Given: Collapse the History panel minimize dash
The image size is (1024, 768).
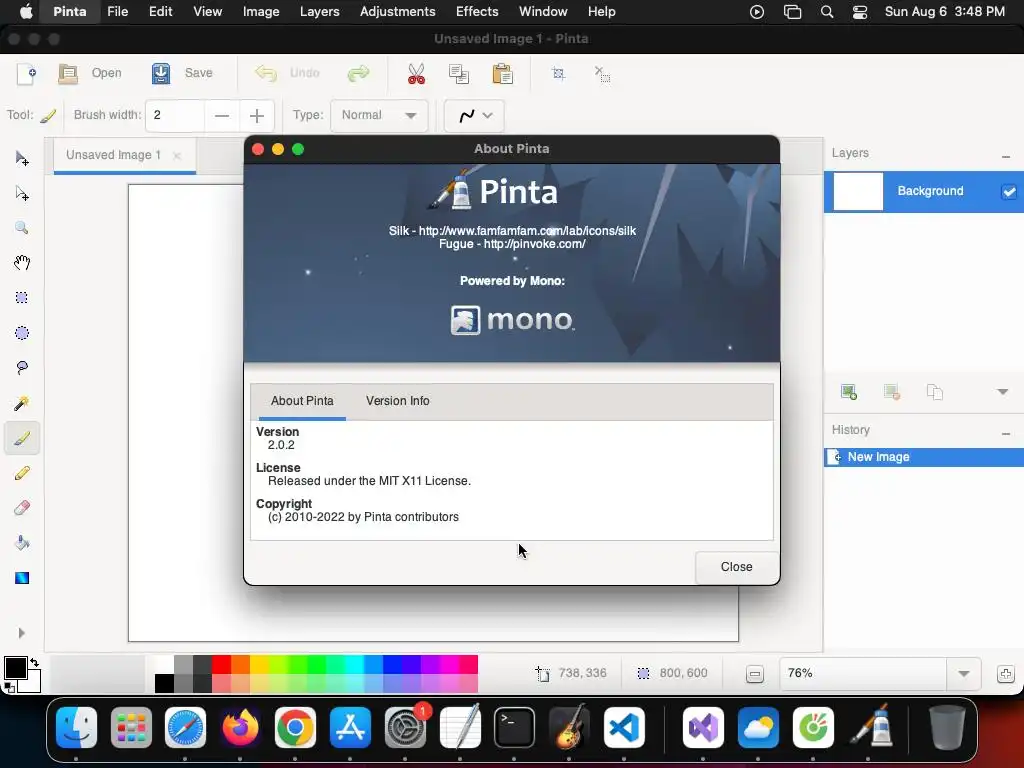Looking at the screenshot, I should coord(1006,434).
